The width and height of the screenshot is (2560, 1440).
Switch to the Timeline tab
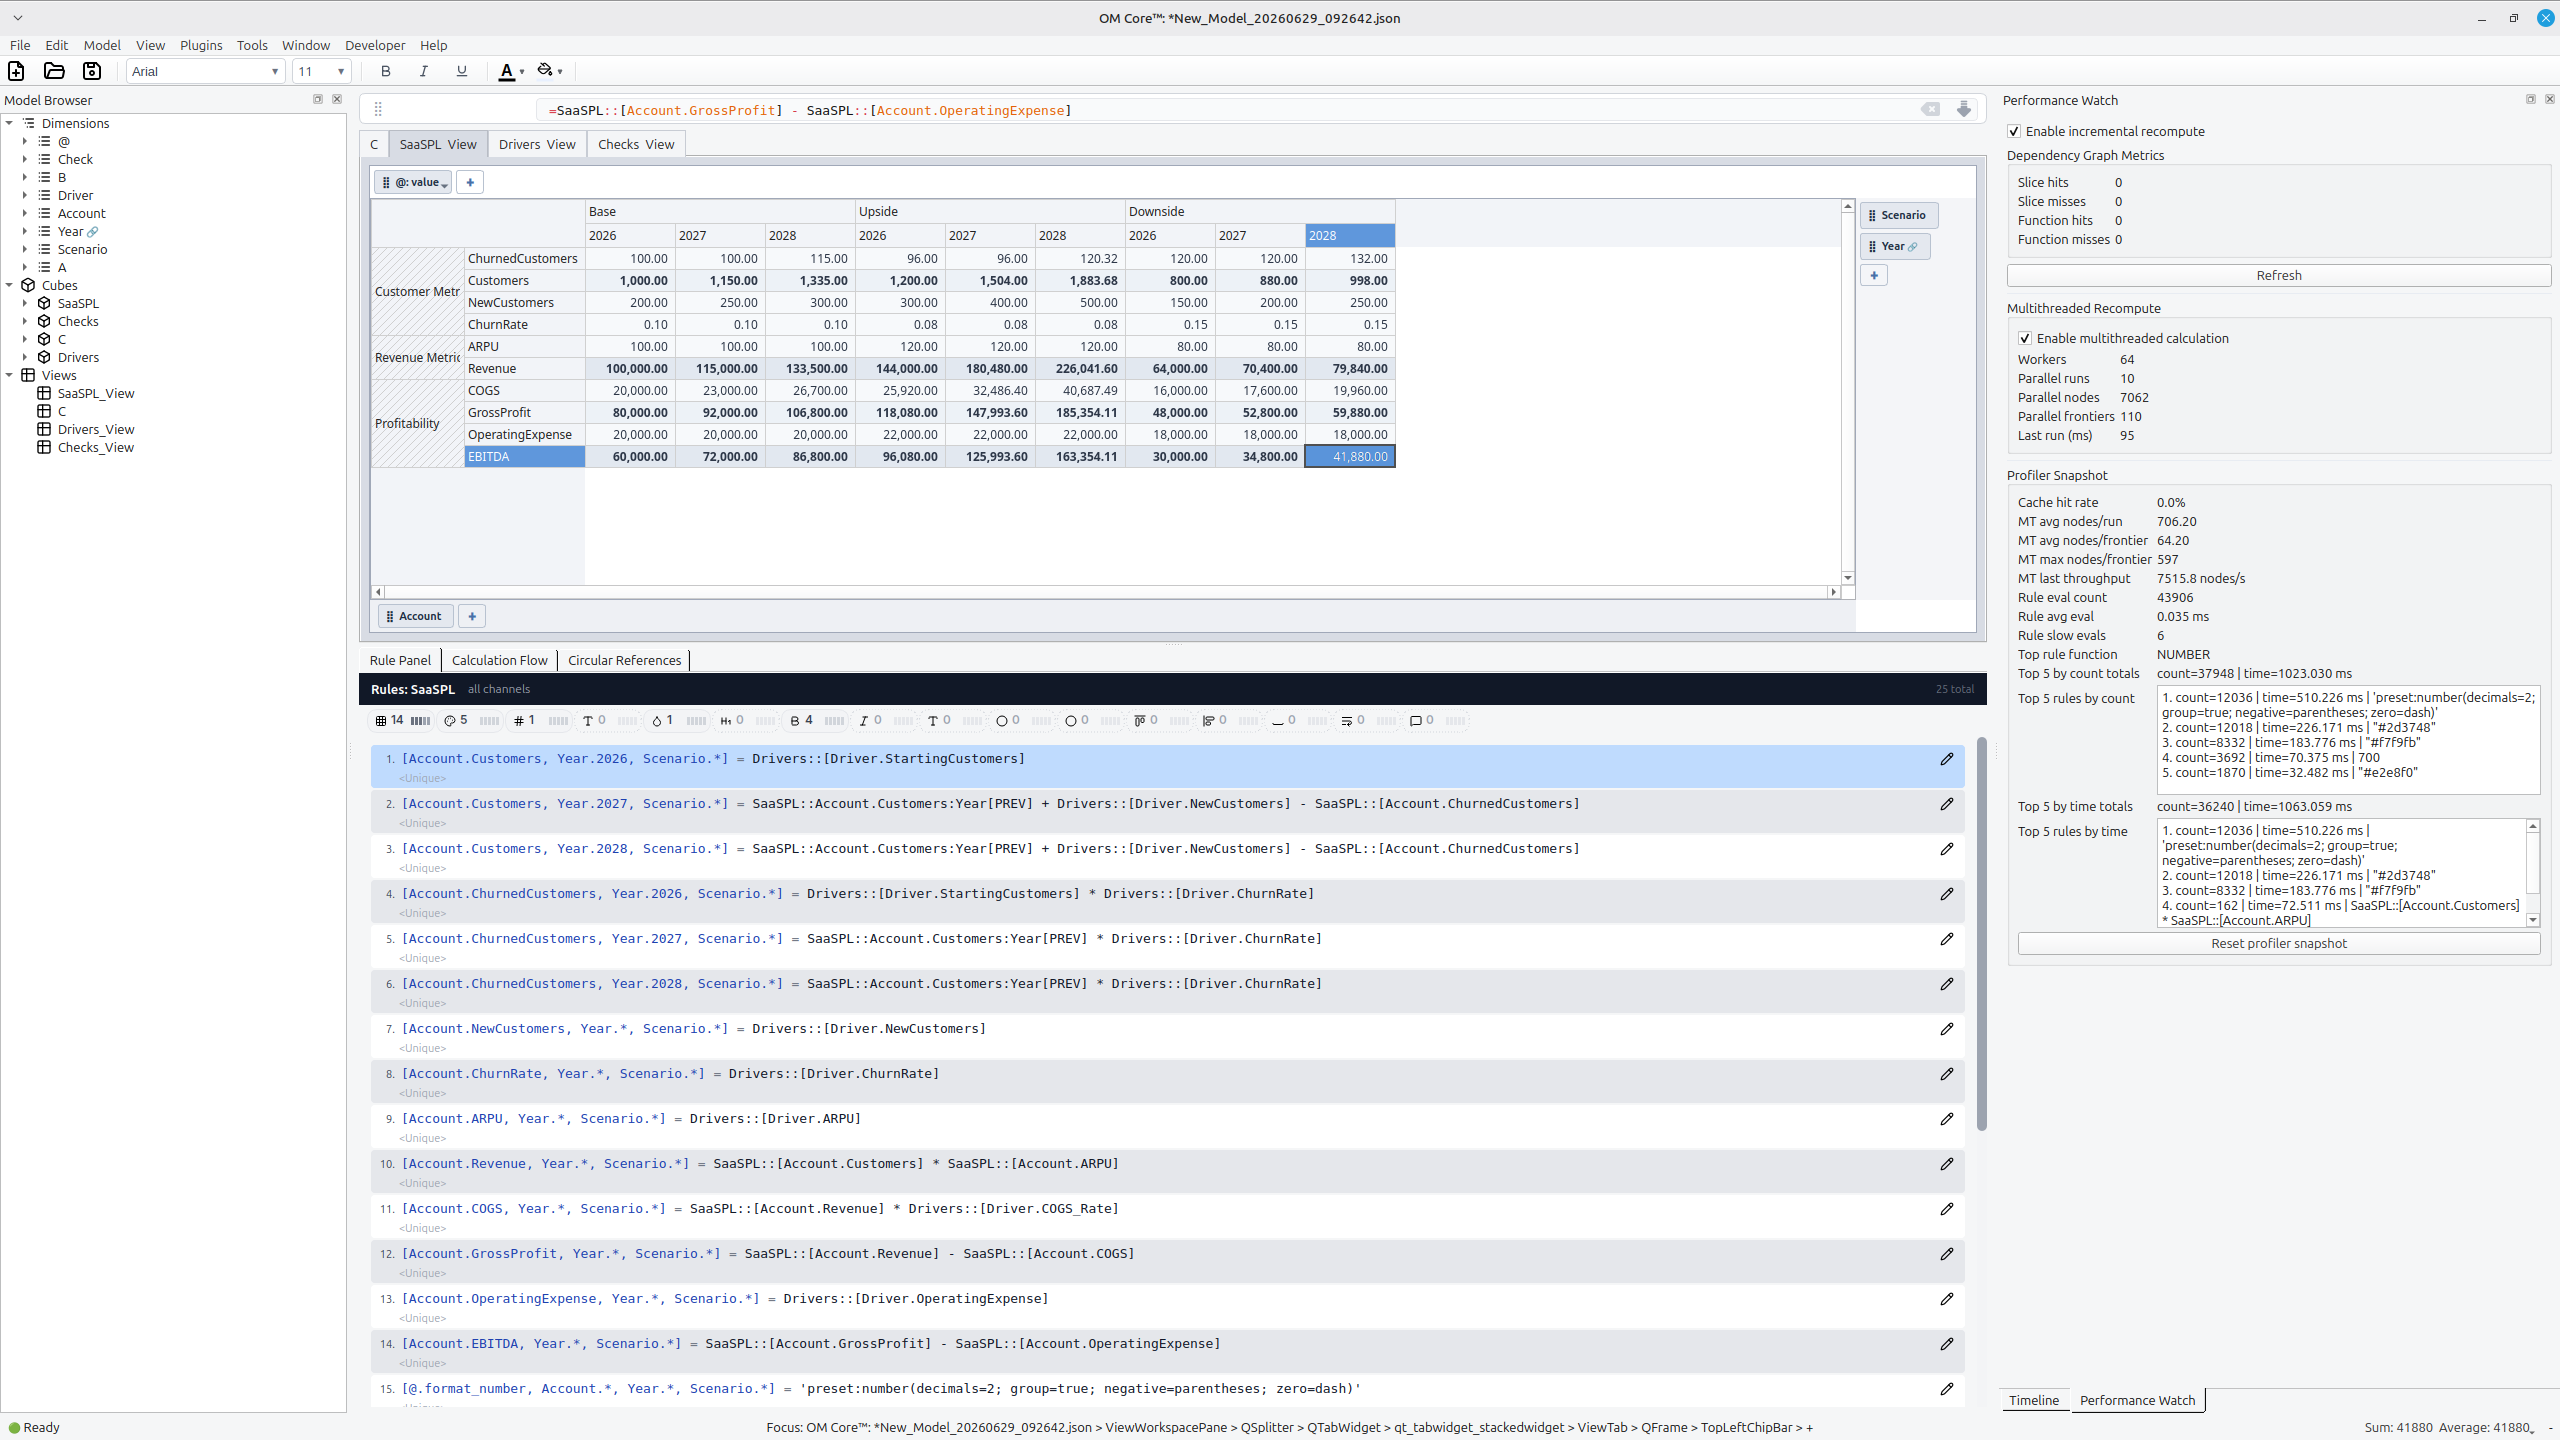2034,1400
